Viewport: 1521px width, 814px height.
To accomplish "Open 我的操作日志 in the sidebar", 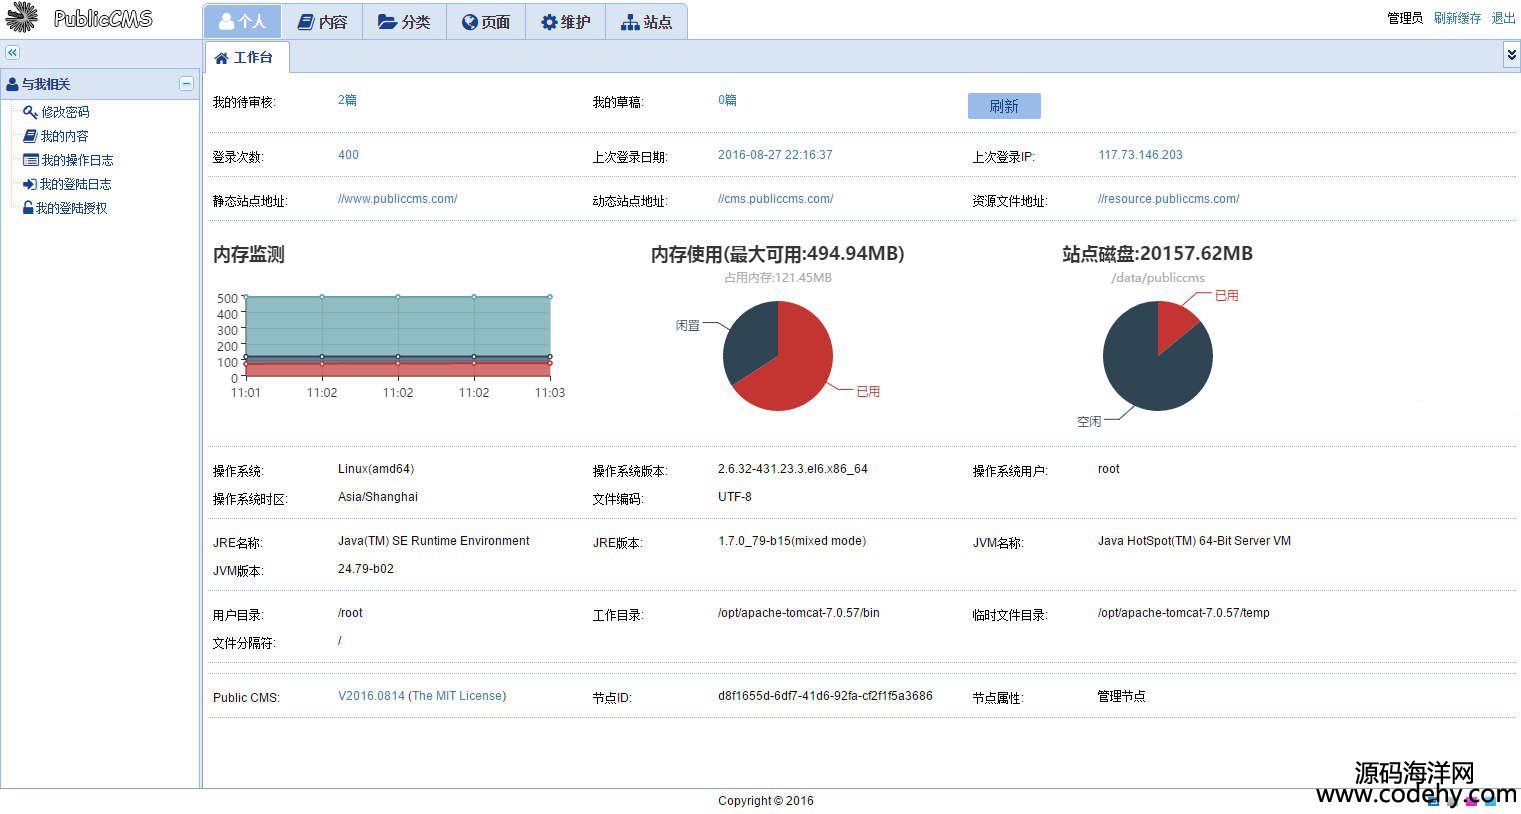I will tap(77, 160).
